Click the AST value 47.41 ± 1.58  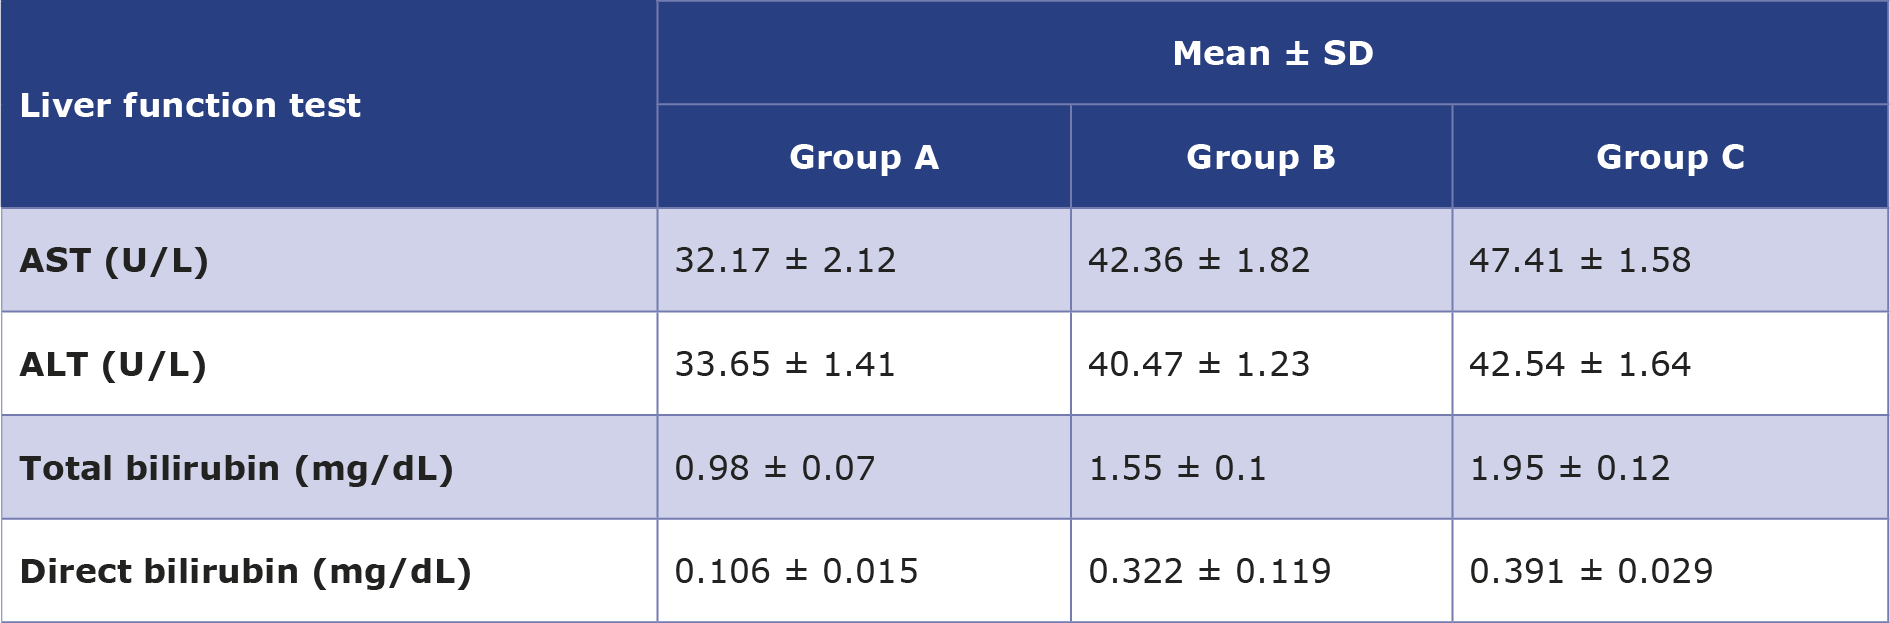[1580, 260]
